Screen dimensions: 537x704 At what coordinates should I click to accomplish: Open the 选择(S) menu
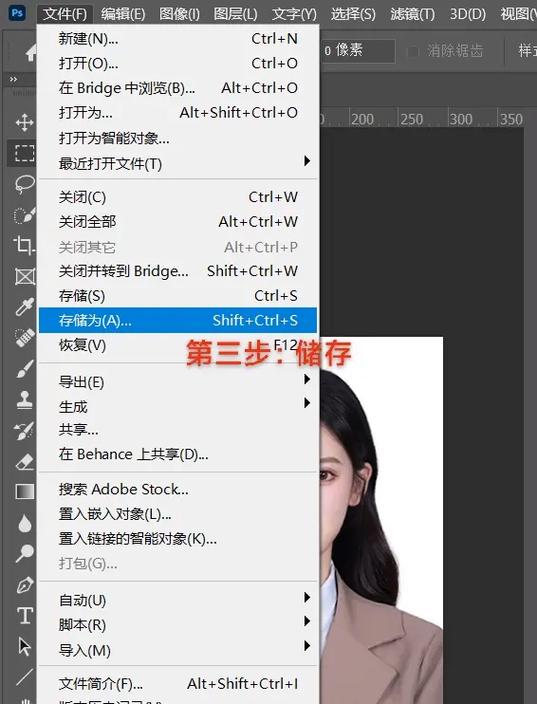353,14
